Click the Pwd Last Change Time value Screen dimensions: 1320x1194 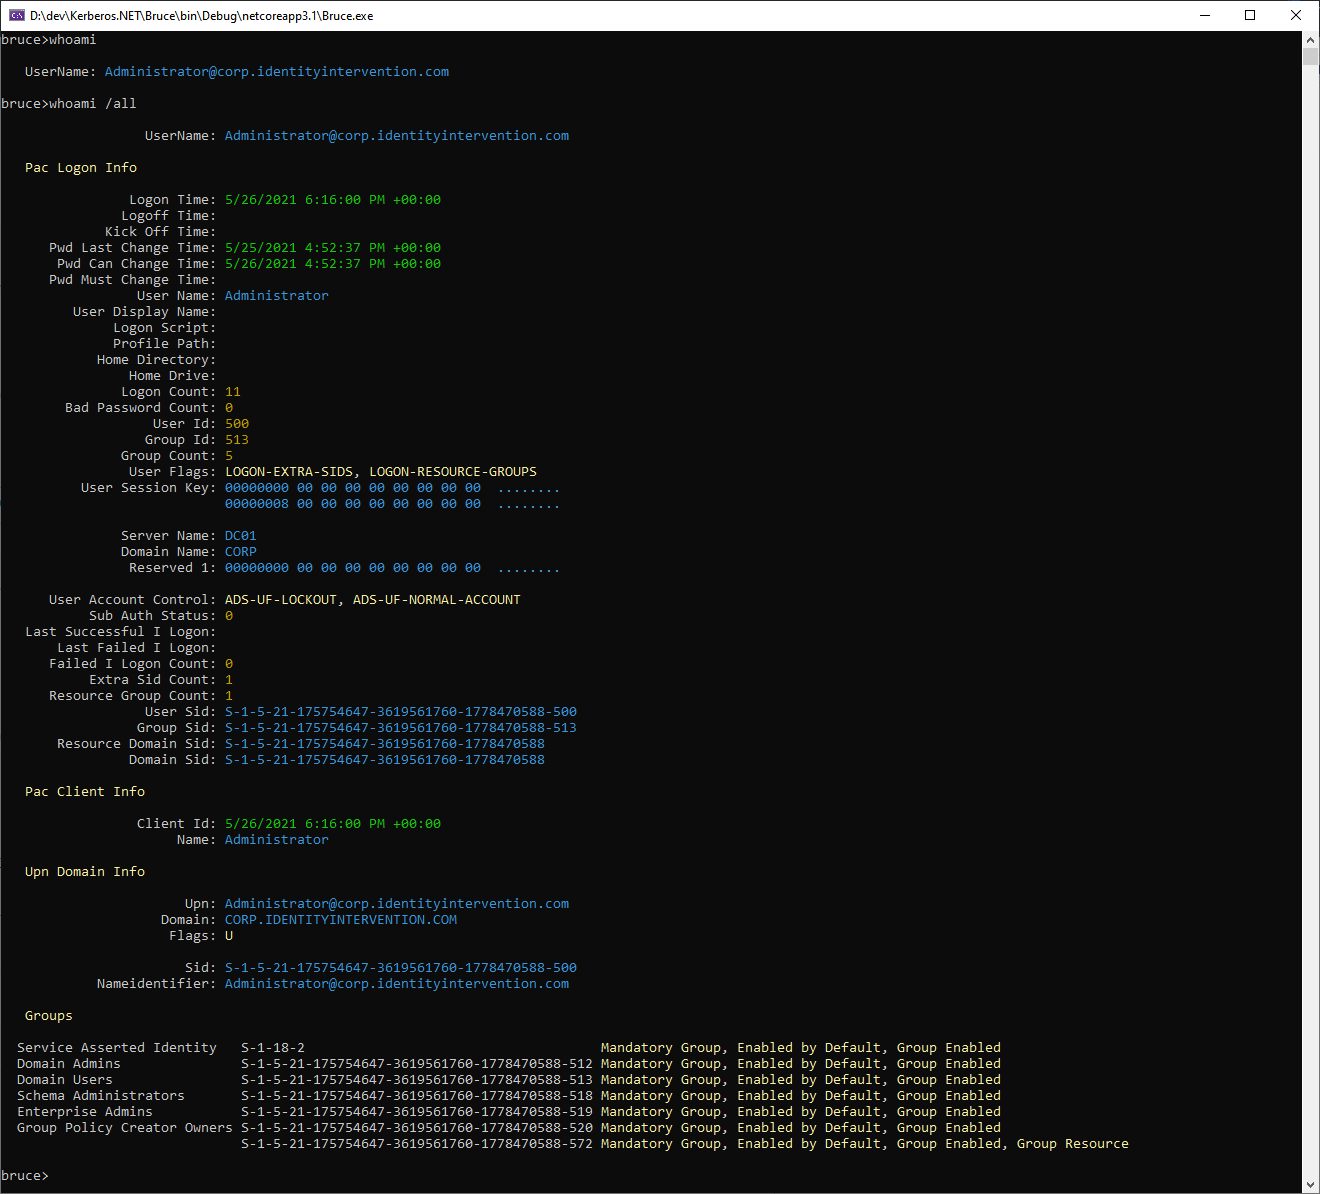pos(333,248)
